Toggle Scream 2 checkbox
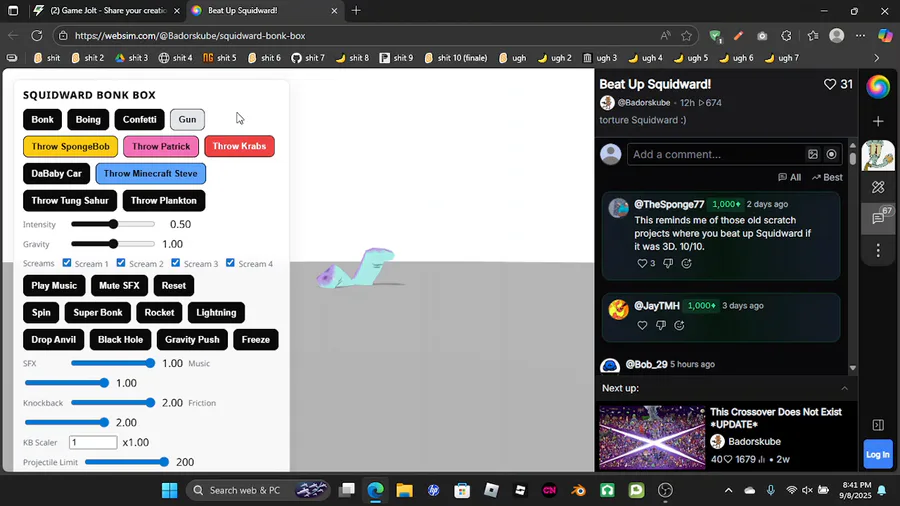This screenshot has width=900, height=506. point(121,263)
